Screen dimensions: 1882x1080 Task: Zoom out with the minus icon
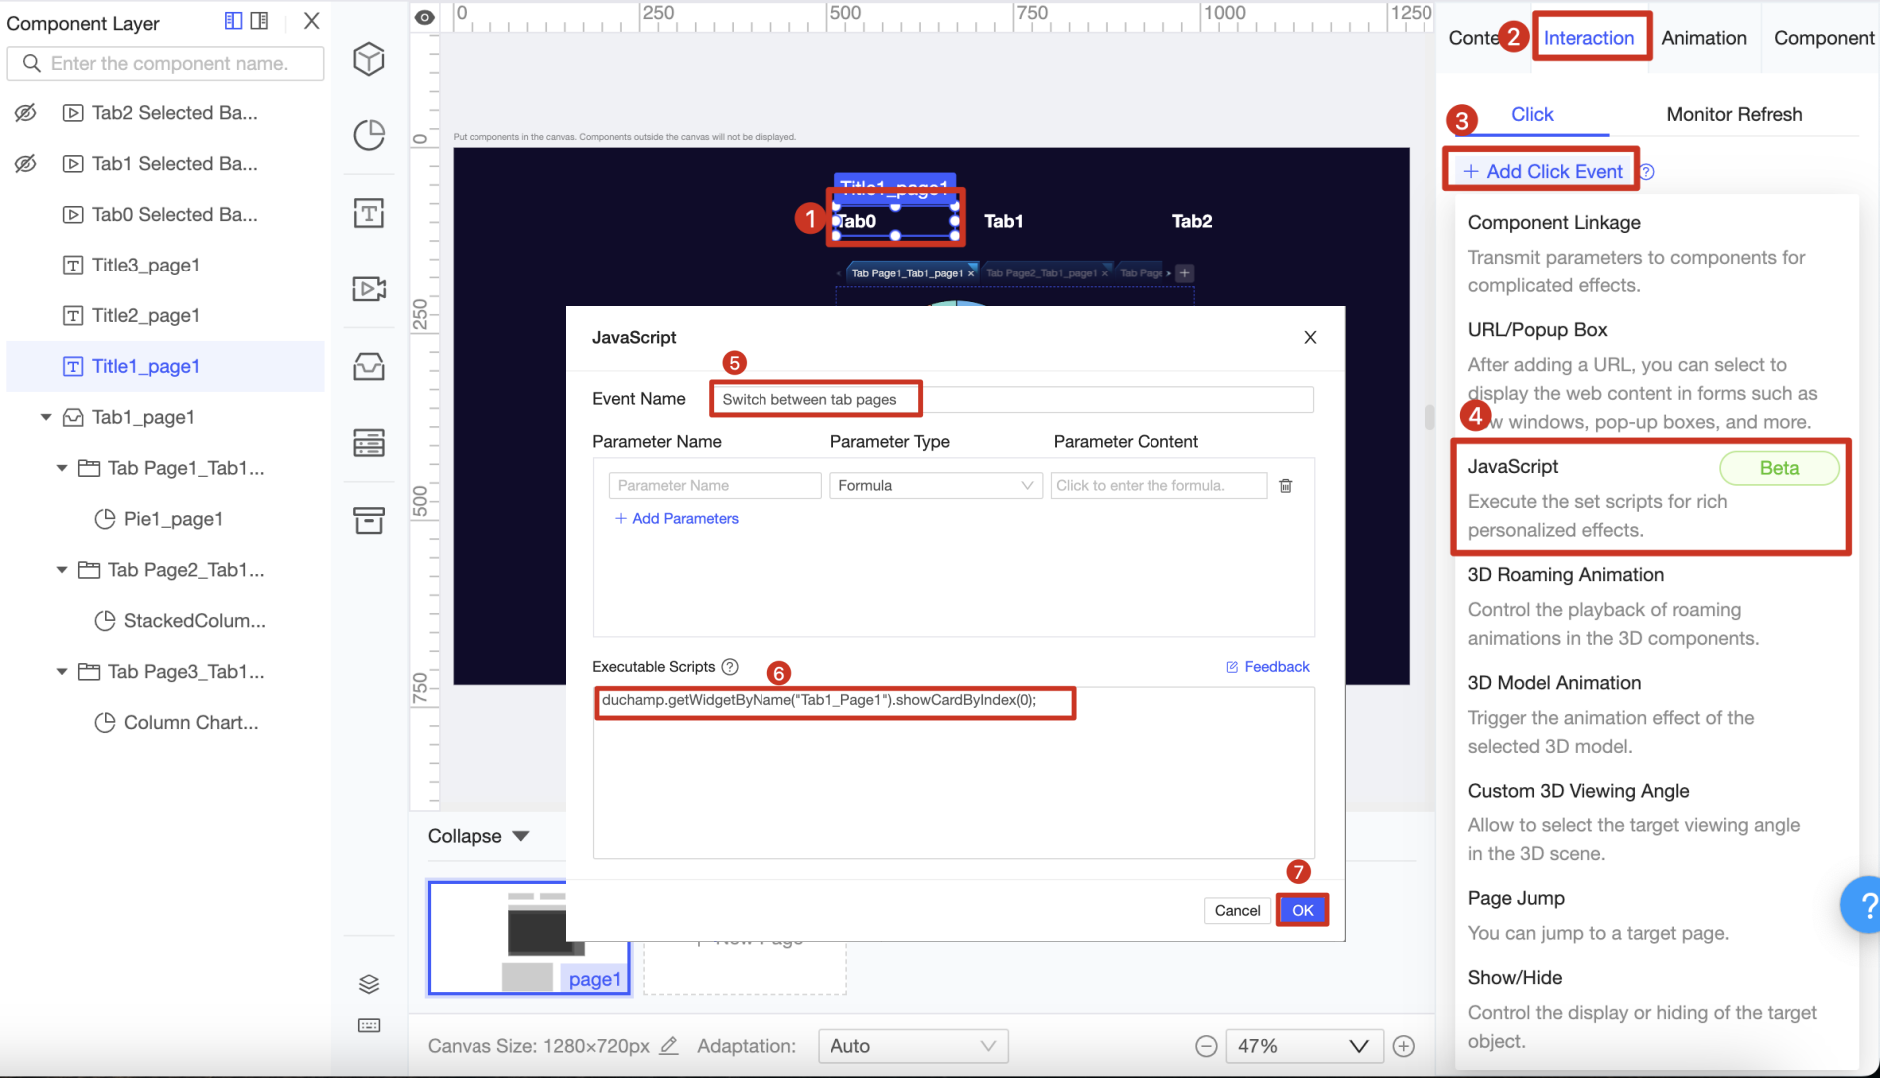coord(1206,1047)
